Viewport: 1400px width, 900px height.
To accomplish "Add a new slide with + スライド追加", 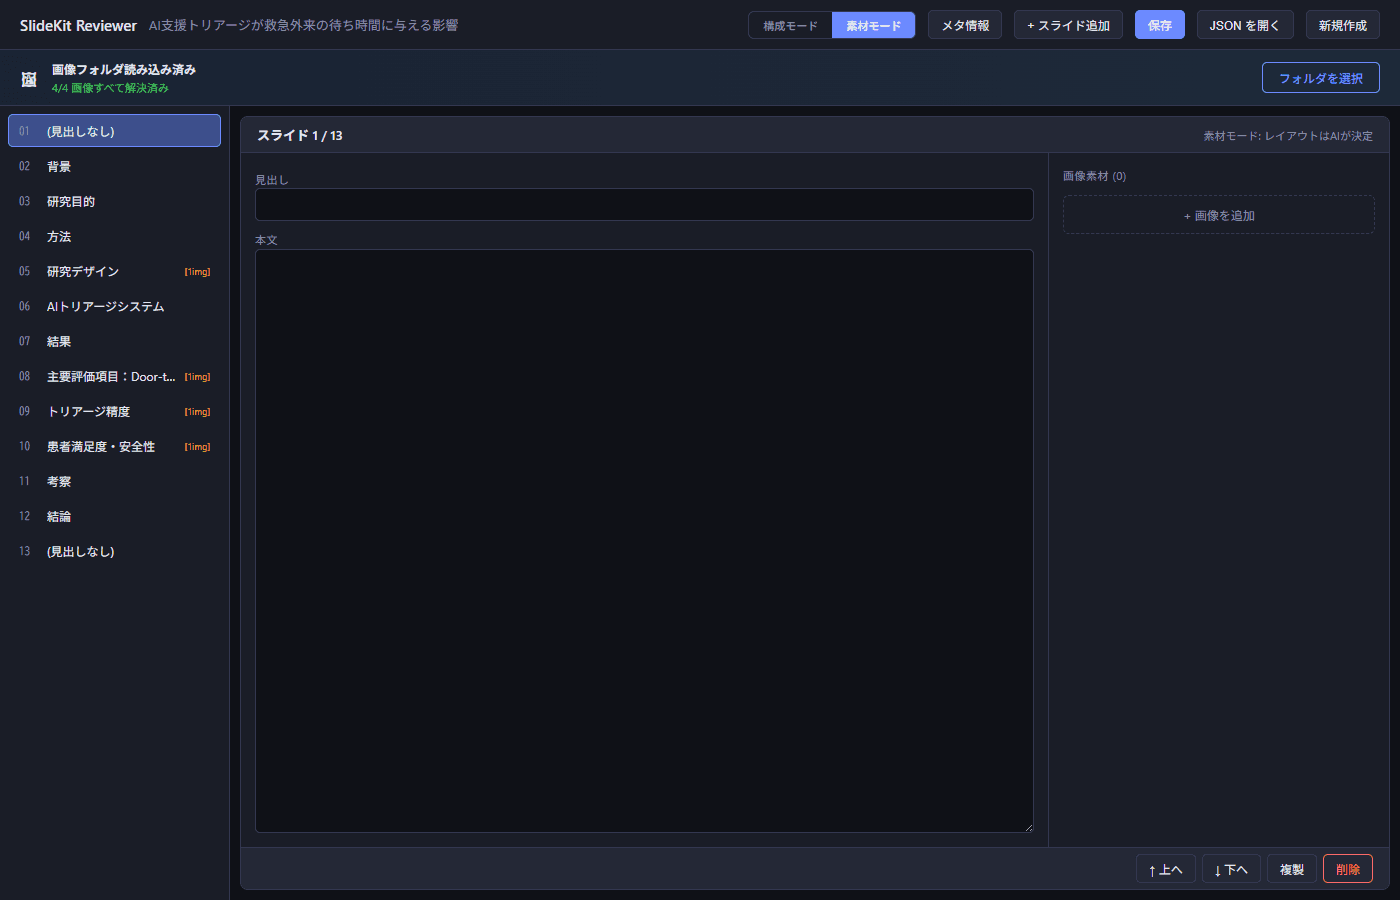I will [1068, 25].
